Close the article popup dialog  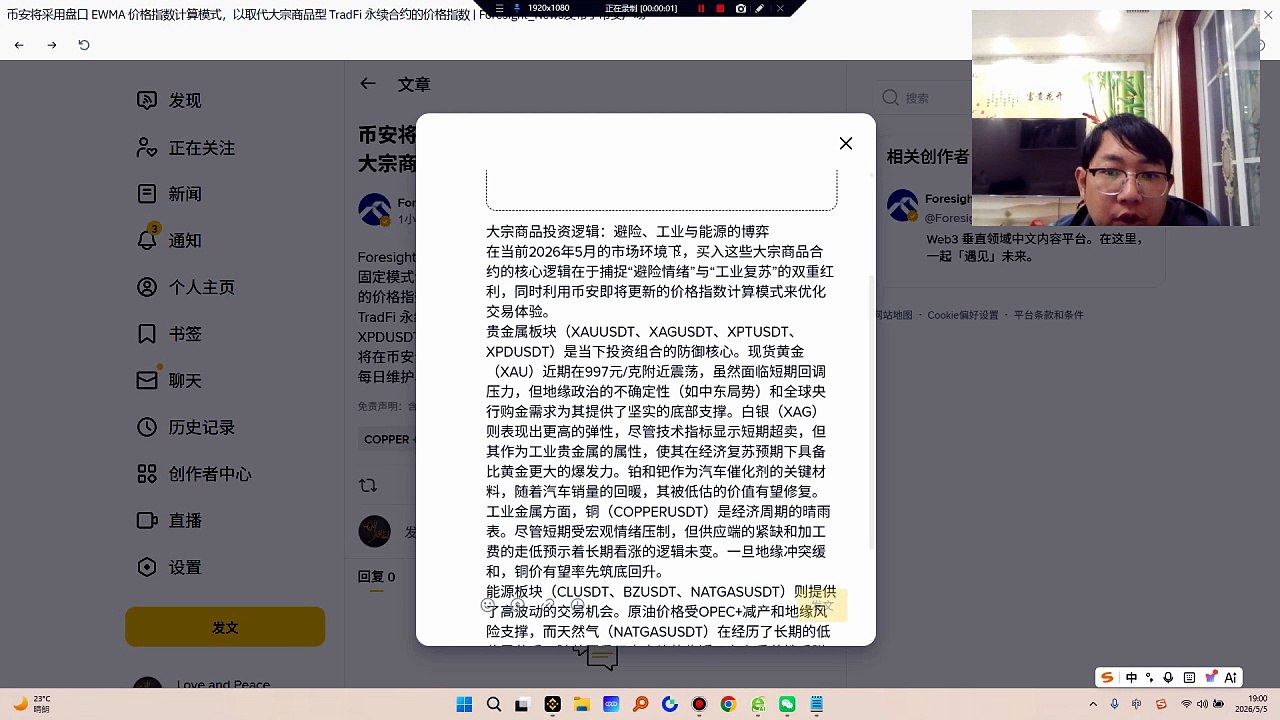846,144
